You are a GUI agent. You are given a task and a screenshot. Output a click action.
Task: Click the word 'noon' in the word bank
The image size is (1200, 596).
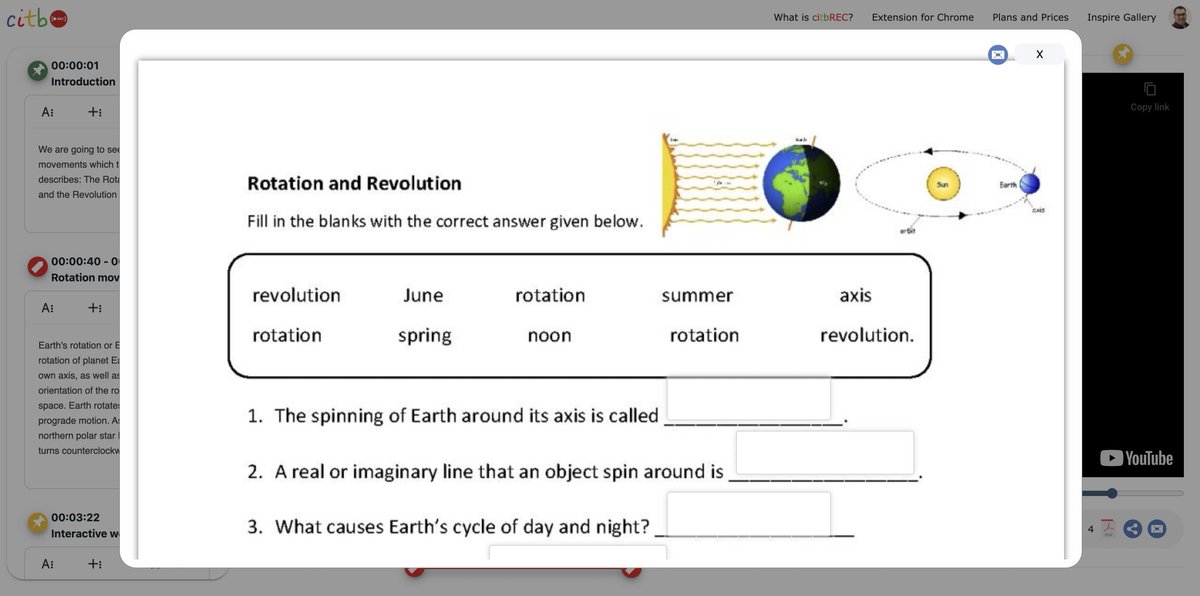point(549,336)
